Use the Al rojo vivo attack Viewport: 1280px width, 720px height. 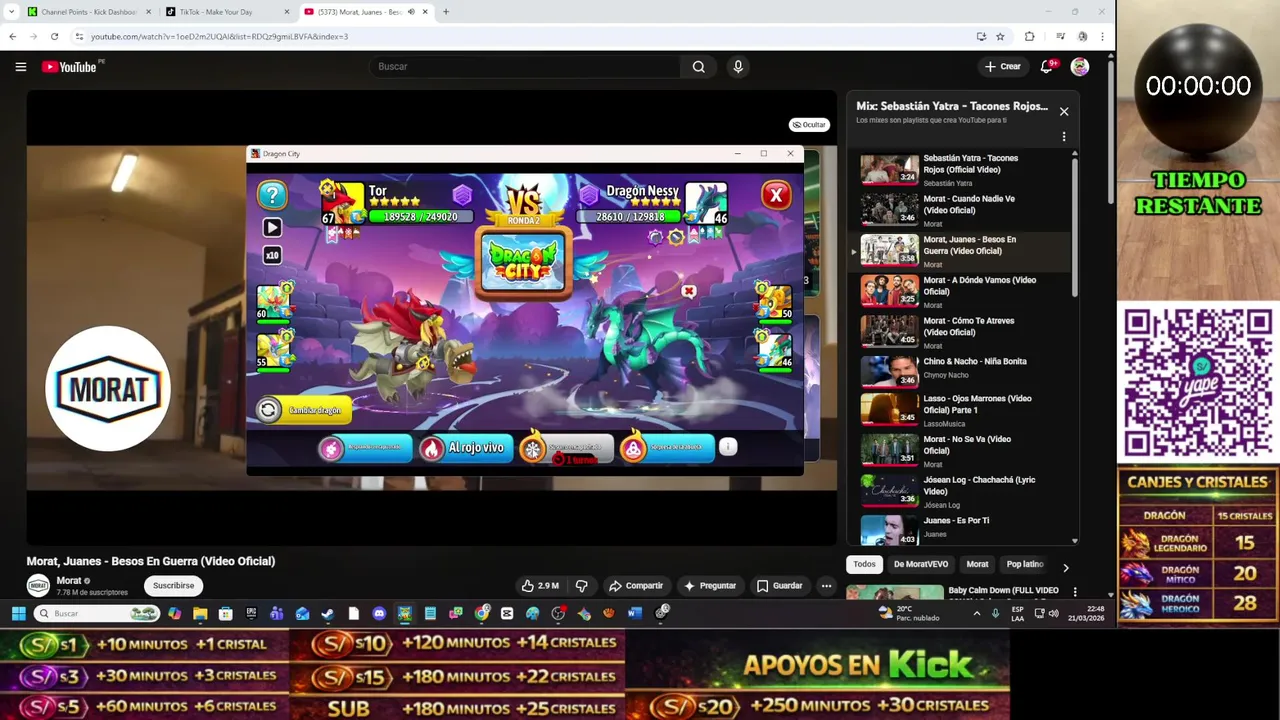click(465, 449)
